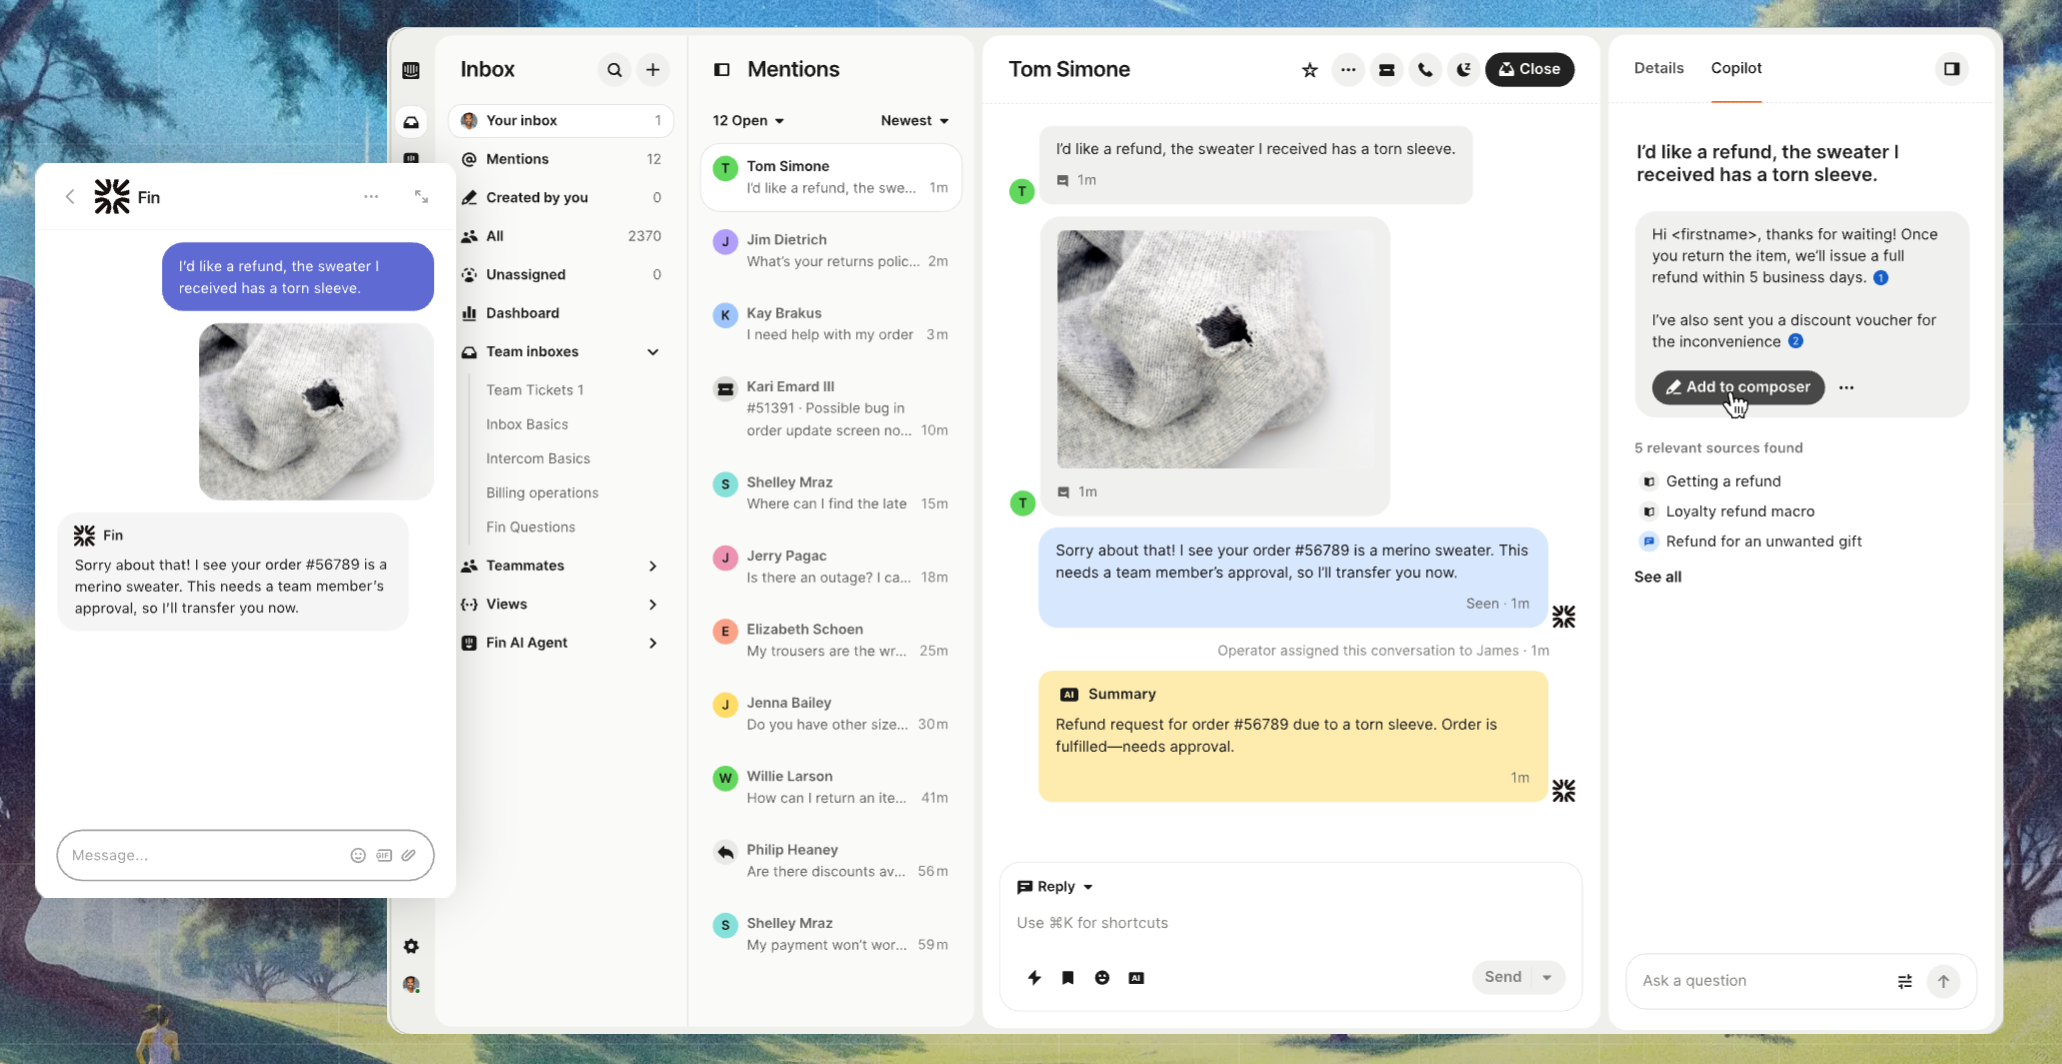Image resolution: width=2062 pixels, height=1064 pixels.
Task: Click the lightning bolt macros icon in composer
Action: (x=1034, y=978)
